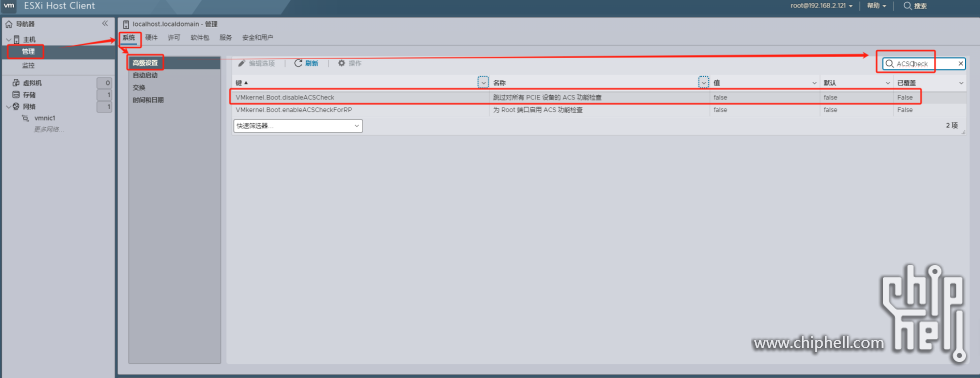Open the 已覆盖 column dropdown arrow

pos(961,82)
